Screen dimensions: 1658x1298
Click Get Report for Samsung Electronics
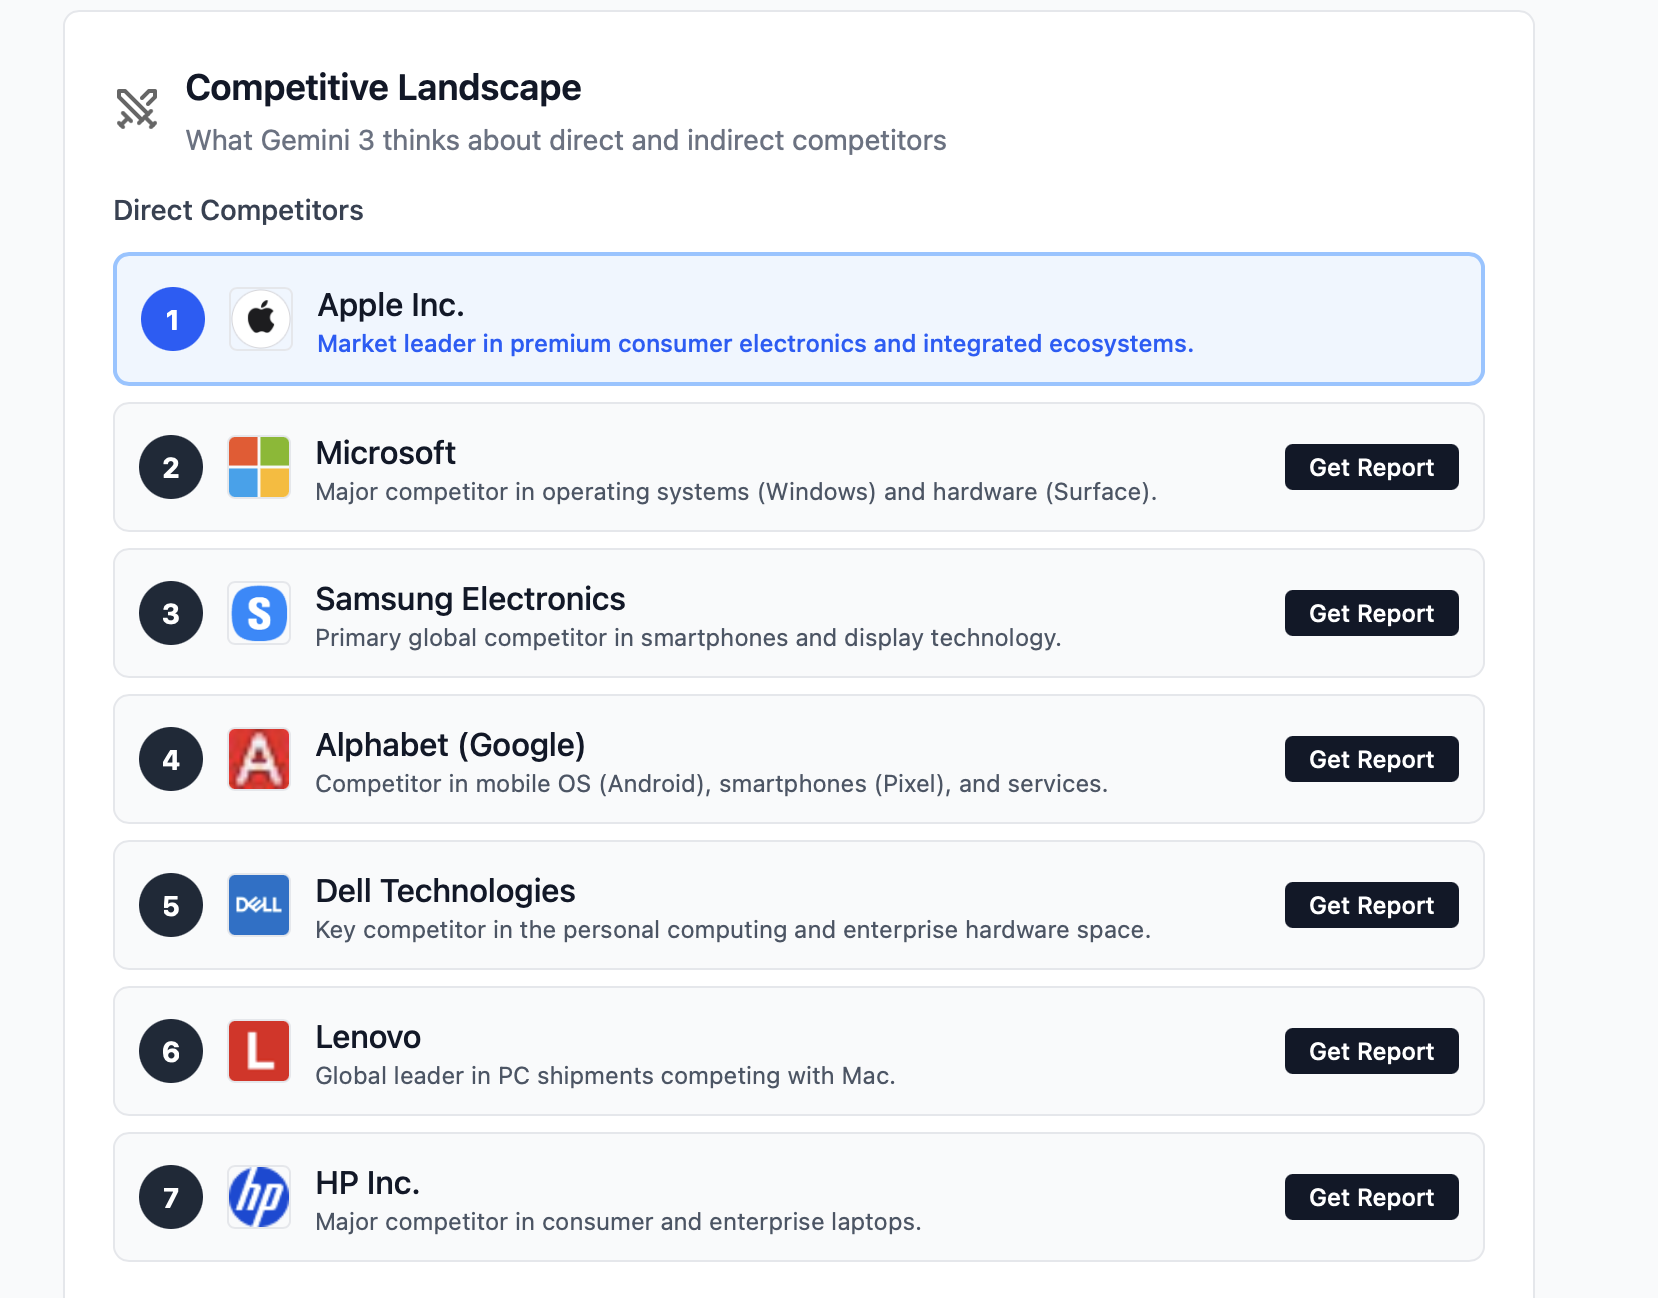pos(1371,613)
